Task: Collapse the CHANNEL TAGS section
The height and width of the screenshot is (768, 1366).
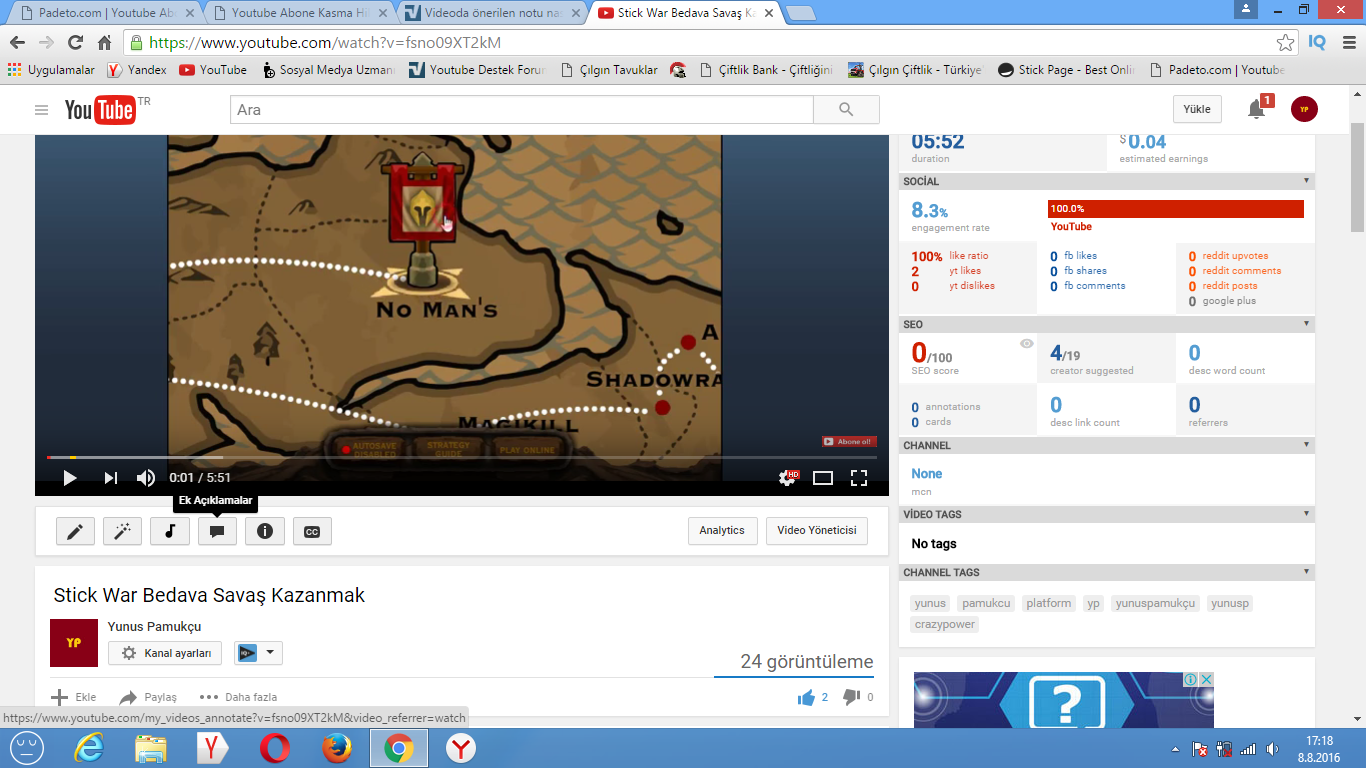Action: pos(1306,572)
